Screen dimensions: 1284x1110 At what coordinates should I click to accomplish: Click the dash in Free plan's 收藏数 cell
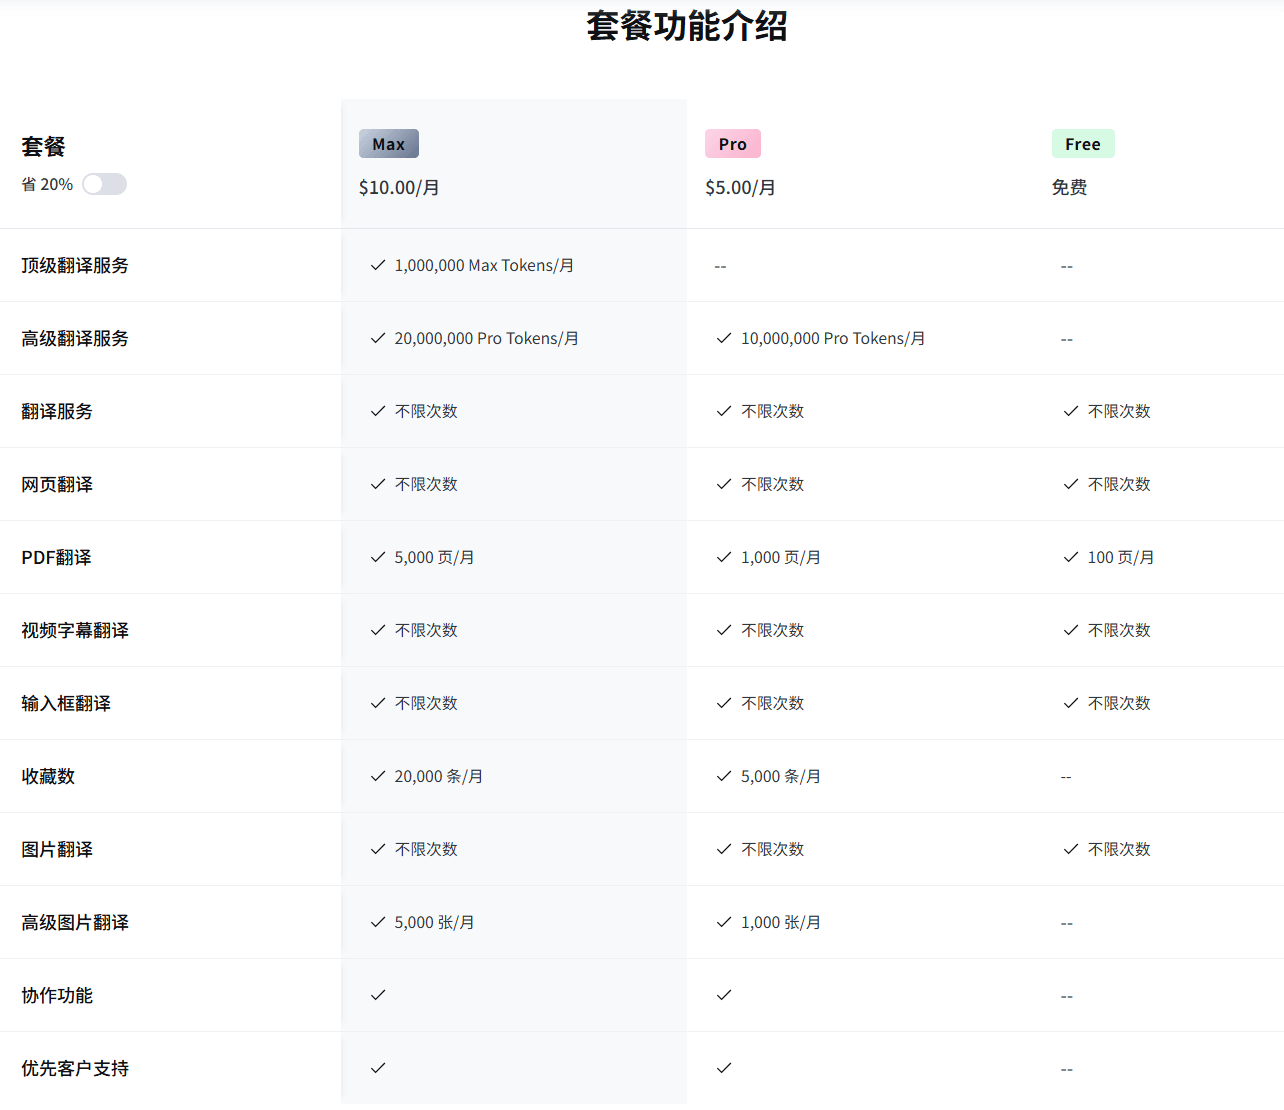pos(1066,776)
